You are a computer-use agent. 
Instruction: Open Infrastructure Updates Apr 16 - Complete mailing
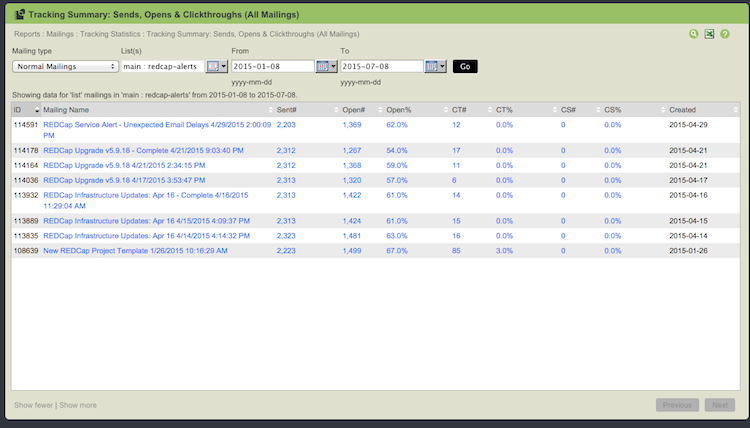(146, 200)
